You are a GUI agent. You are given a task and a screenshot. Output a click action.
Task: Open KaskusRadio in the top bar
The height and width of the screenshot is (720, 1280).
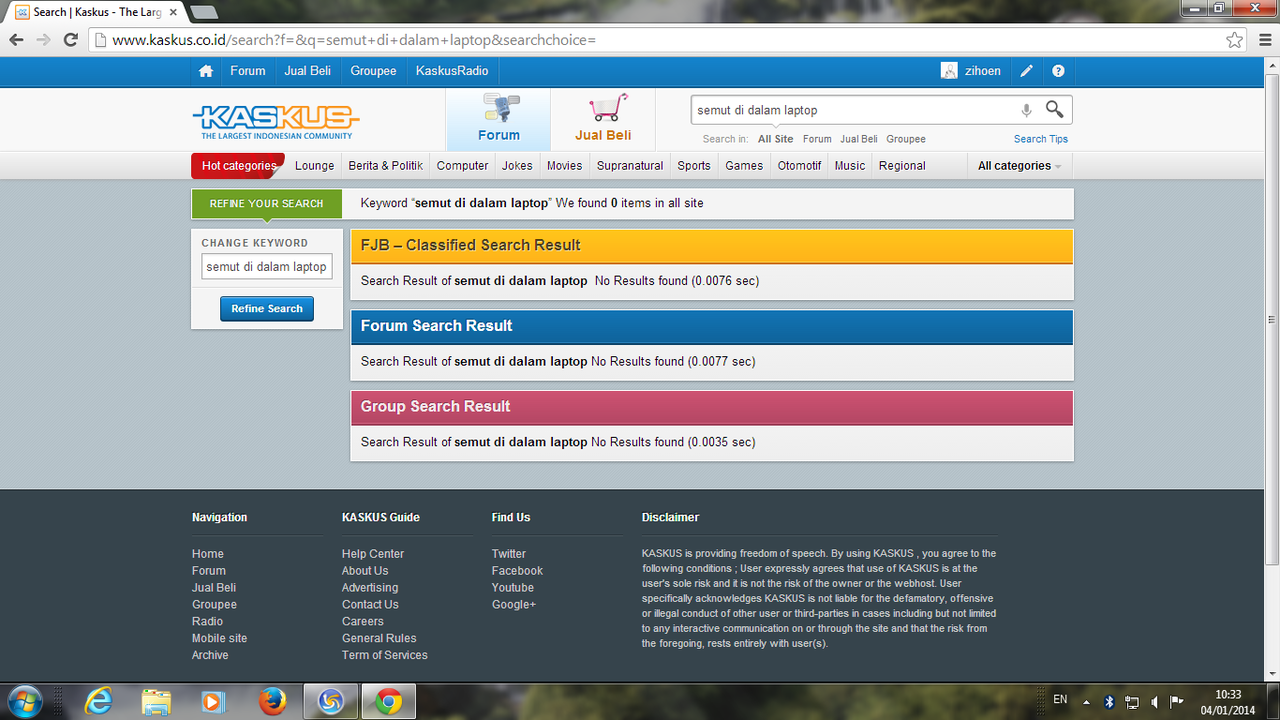pos(452,71)
